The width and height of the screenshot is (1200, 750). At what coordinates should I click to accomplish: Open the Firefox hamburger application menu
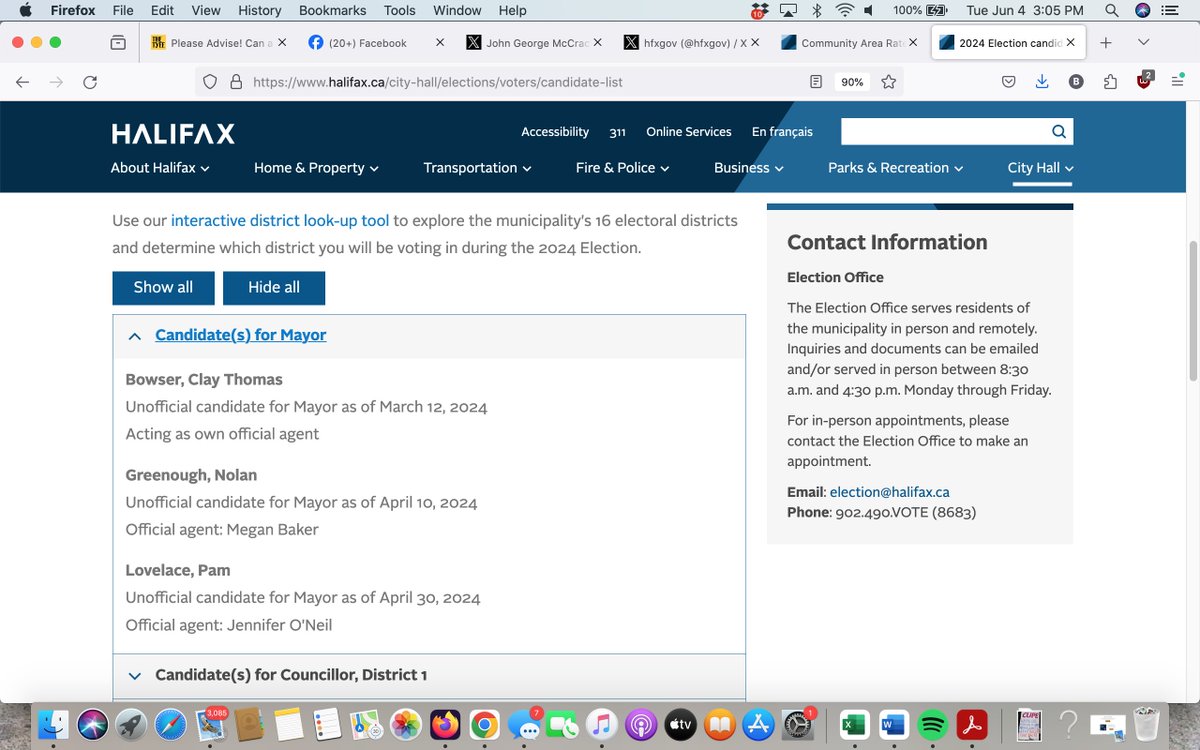(1178, 82)
